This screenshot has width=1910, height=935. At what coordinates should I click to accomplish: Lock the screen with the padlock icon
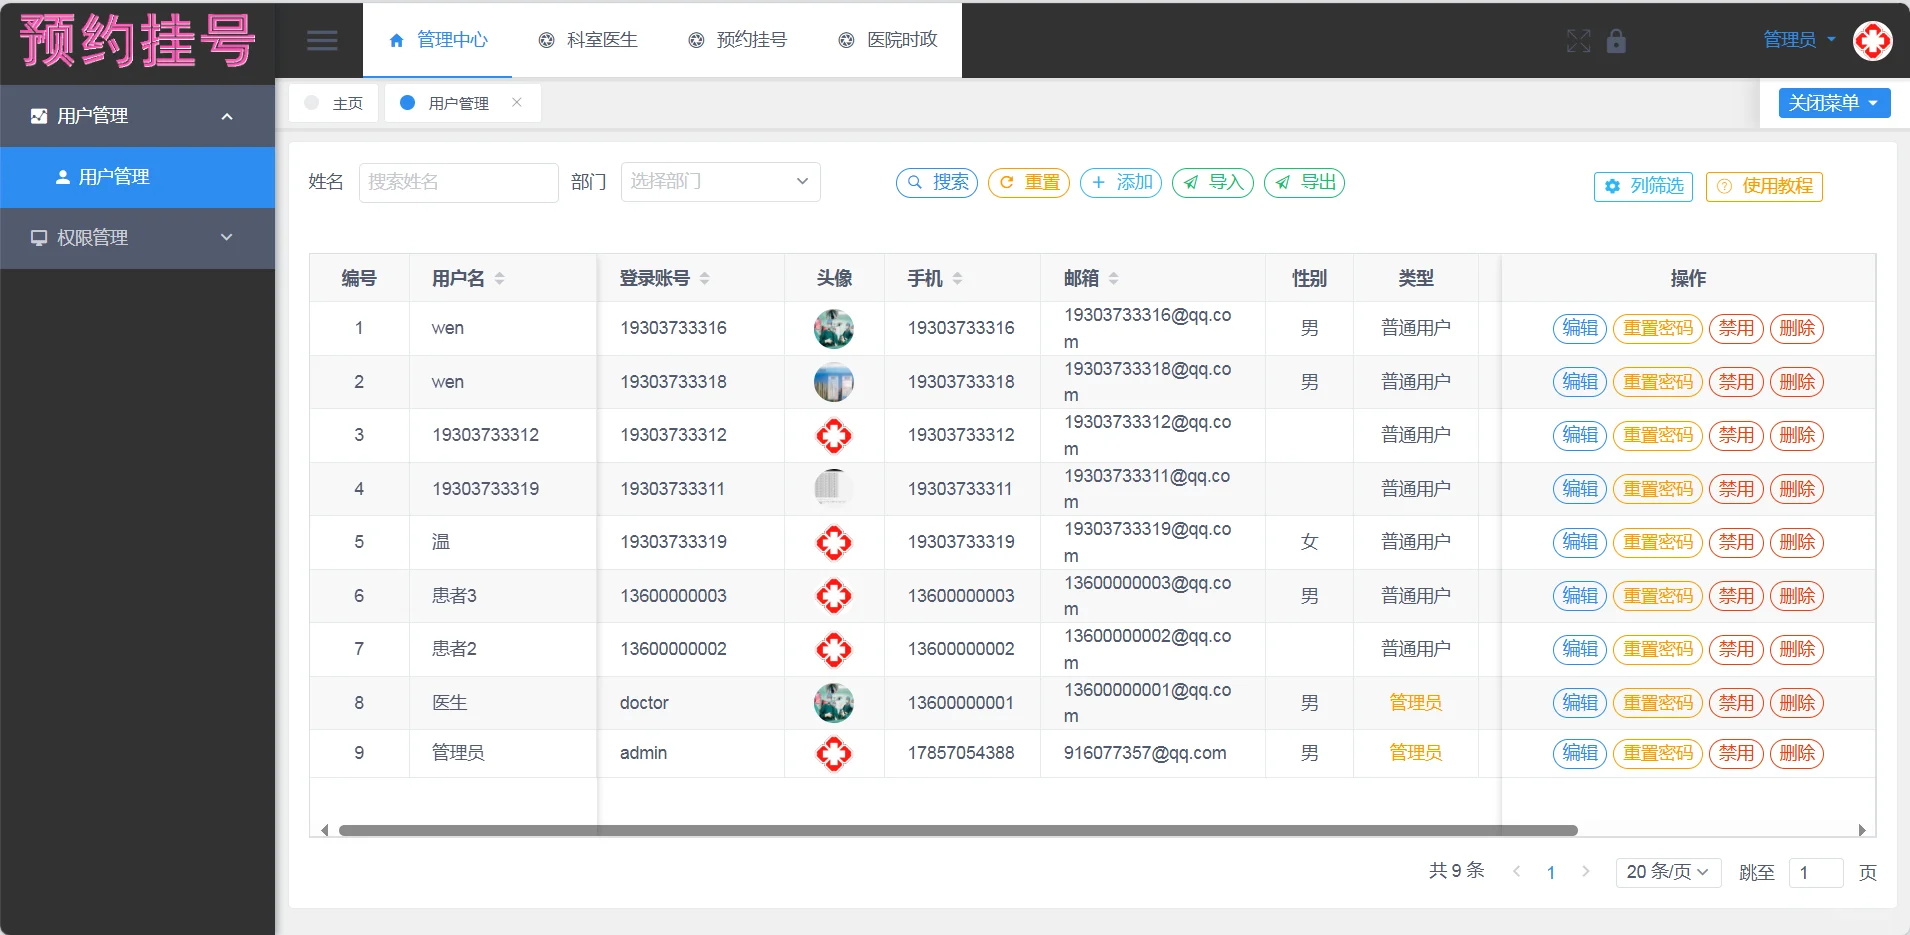point(1615,42)
